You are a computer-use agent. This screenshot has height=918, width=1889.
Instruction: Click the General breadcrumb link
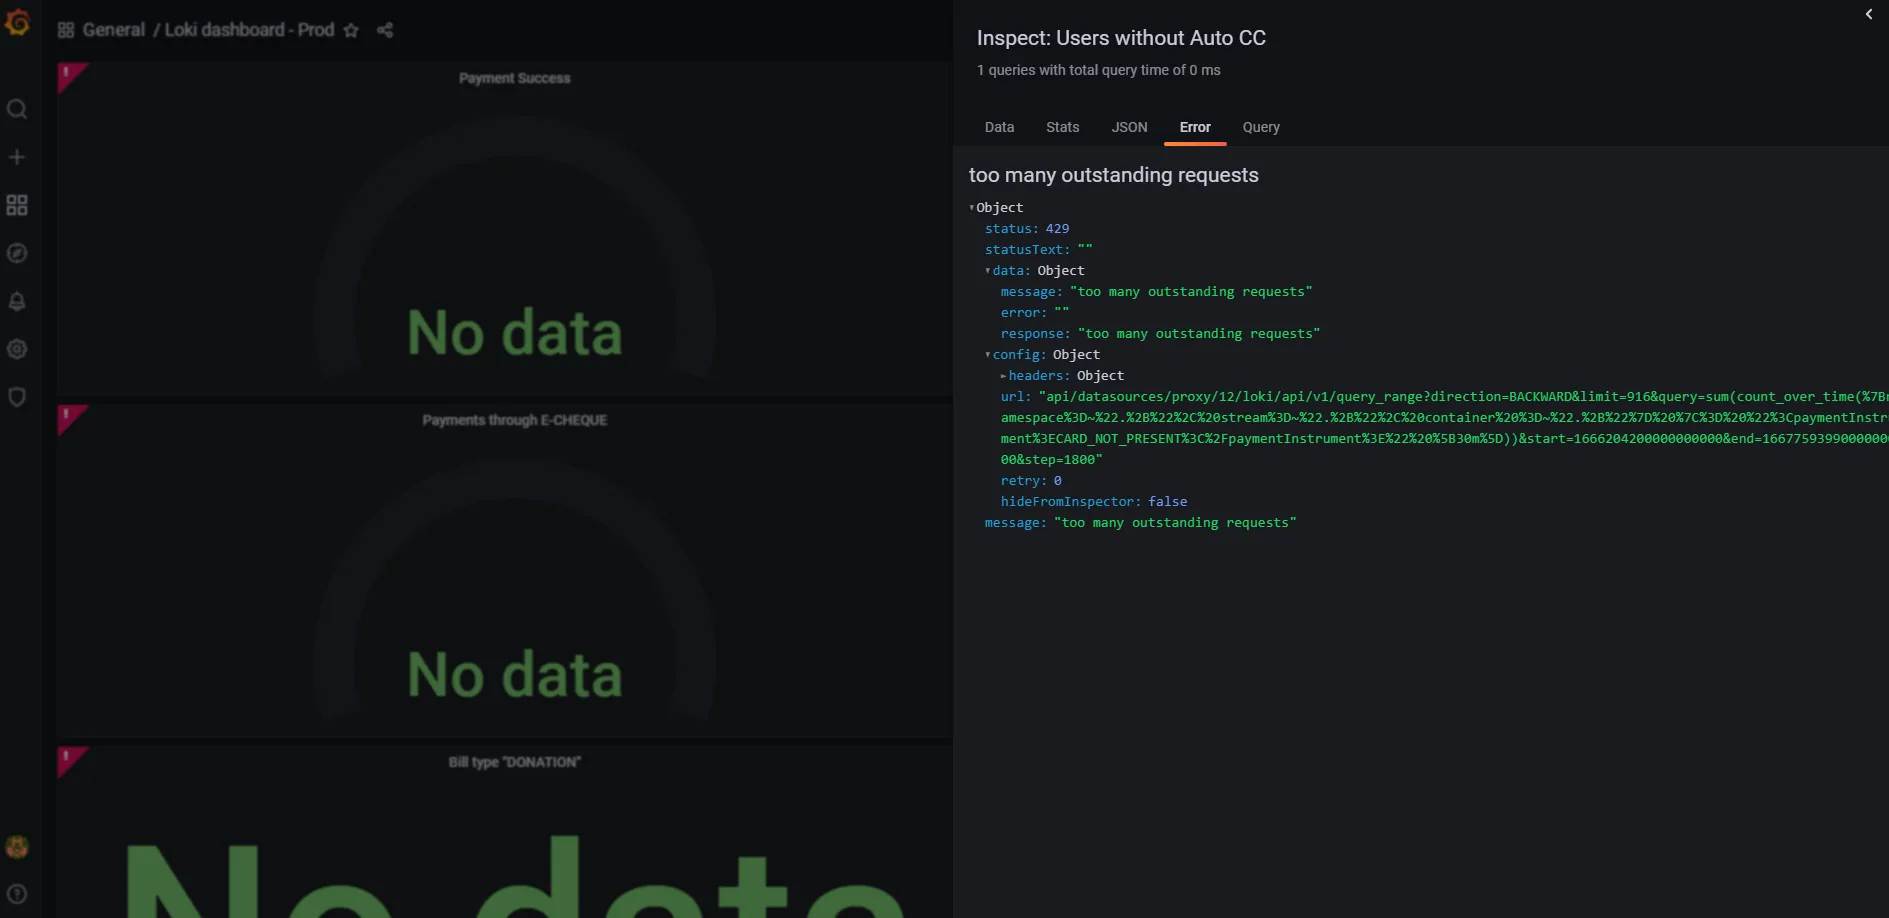point(114,30)
